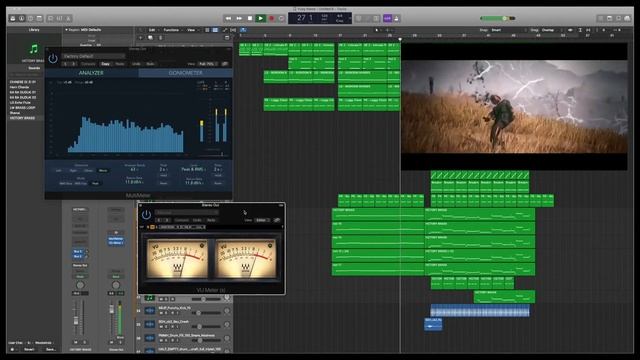Toggle the Metronome click button

coord(396,18)
